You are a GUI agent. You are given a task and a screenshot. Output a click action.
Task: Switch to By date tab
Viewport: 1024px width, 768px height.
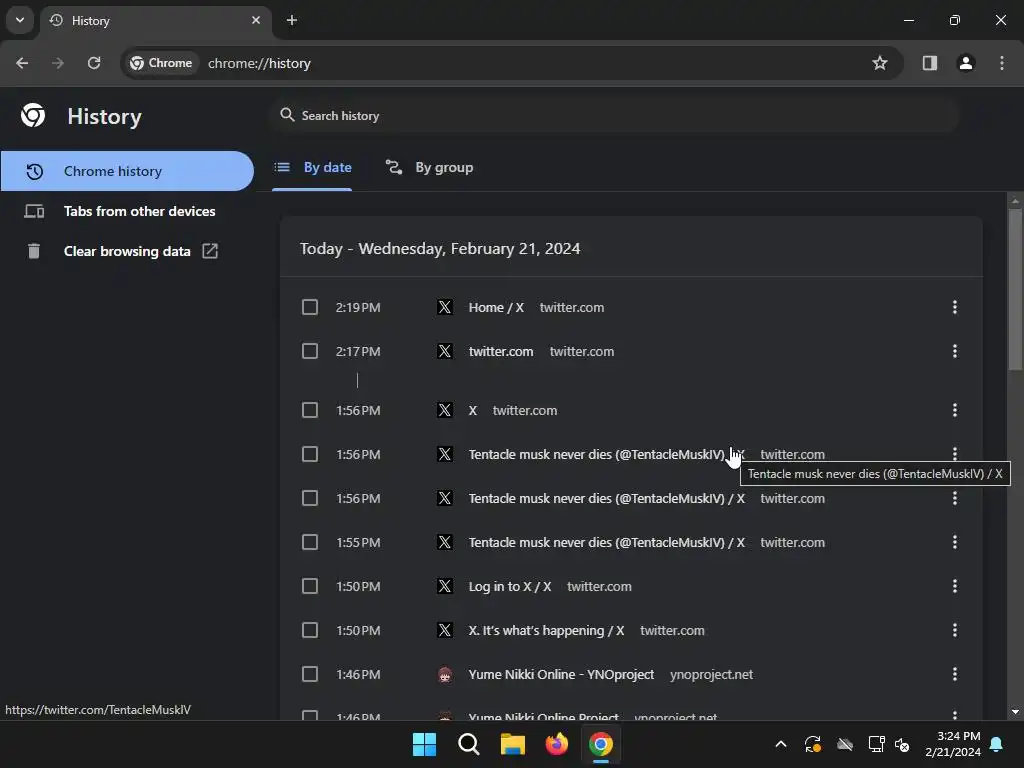[x=312, y=168]
